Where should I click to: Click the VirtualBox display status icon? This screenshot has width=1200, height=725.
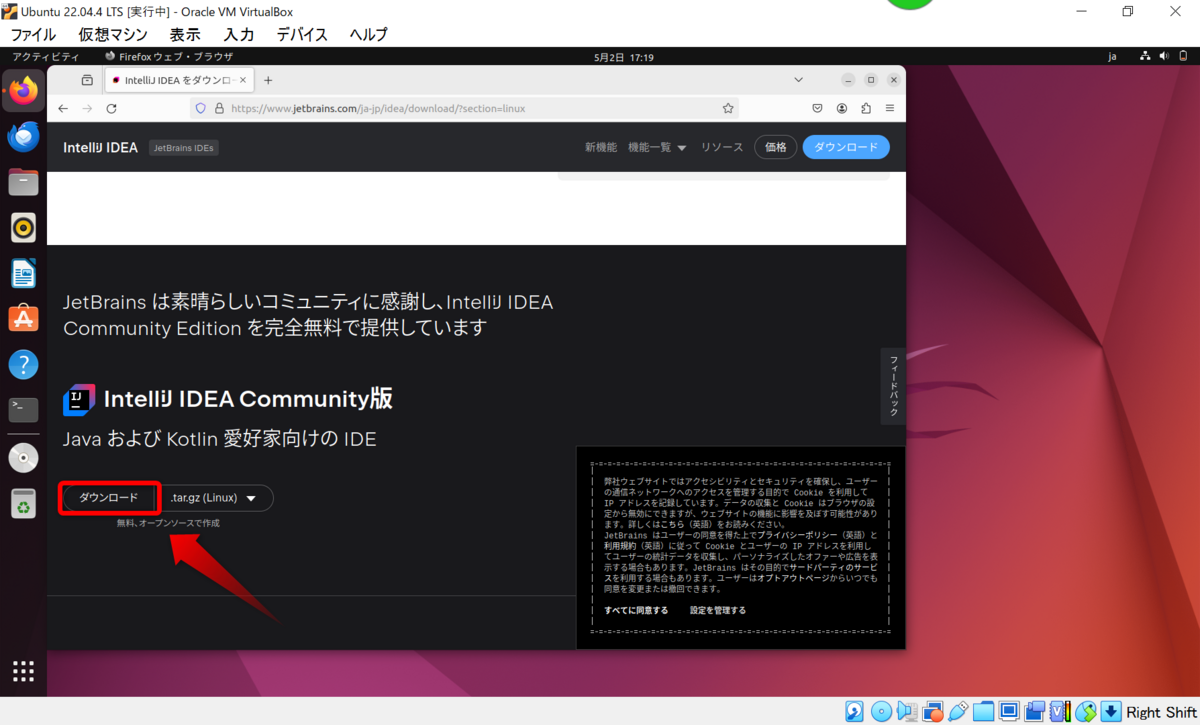click(1009, 711)
